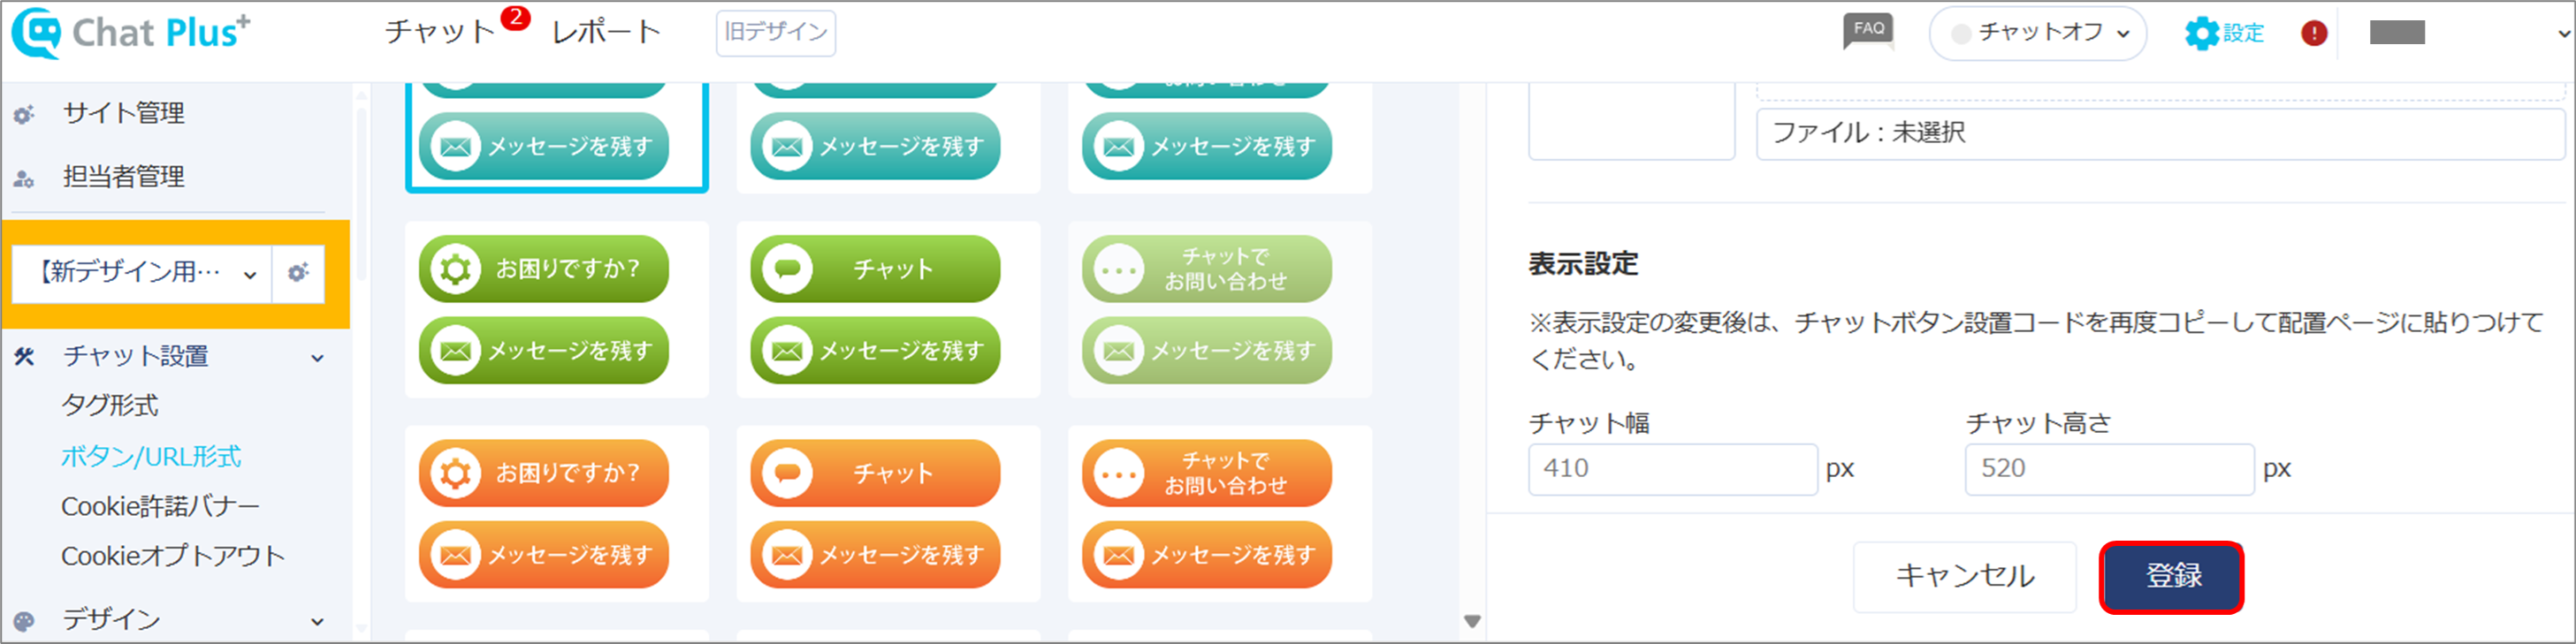Collapse the チャット設置 section chevron
2576x644 pixels.
[317, 358]
